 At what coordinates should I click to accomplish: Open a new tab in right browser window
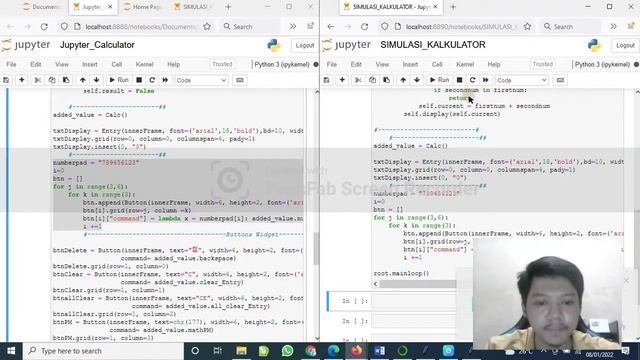453,7
